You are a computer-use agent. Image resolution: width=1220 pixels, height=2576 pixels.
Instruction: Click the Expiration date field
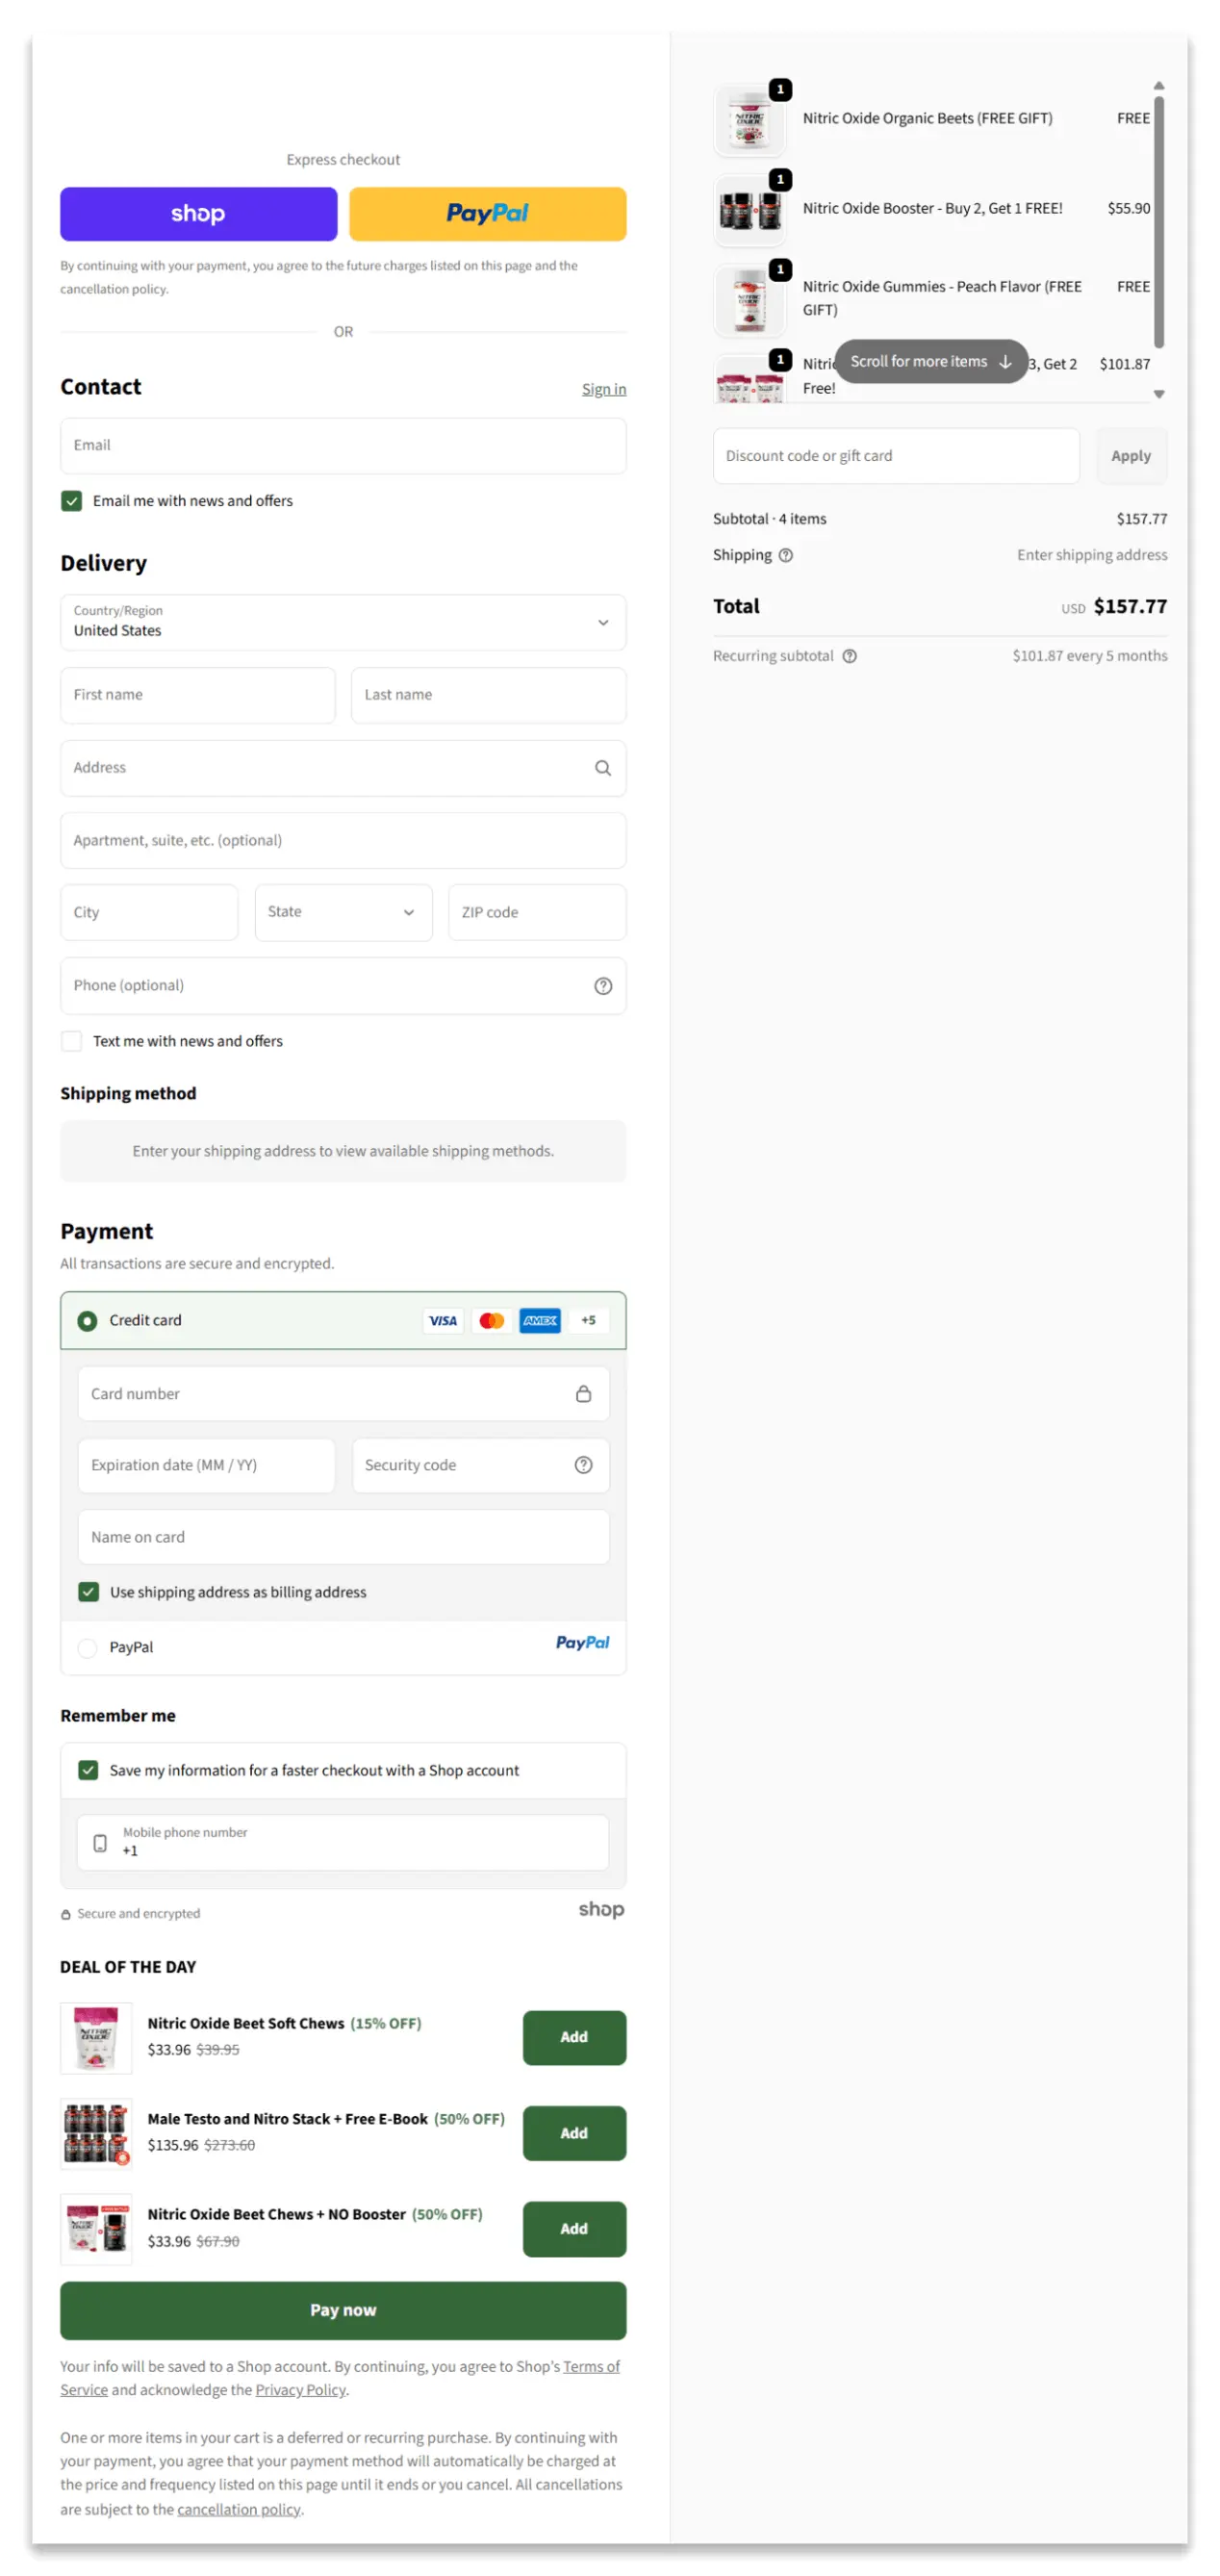pos(206,1466)
